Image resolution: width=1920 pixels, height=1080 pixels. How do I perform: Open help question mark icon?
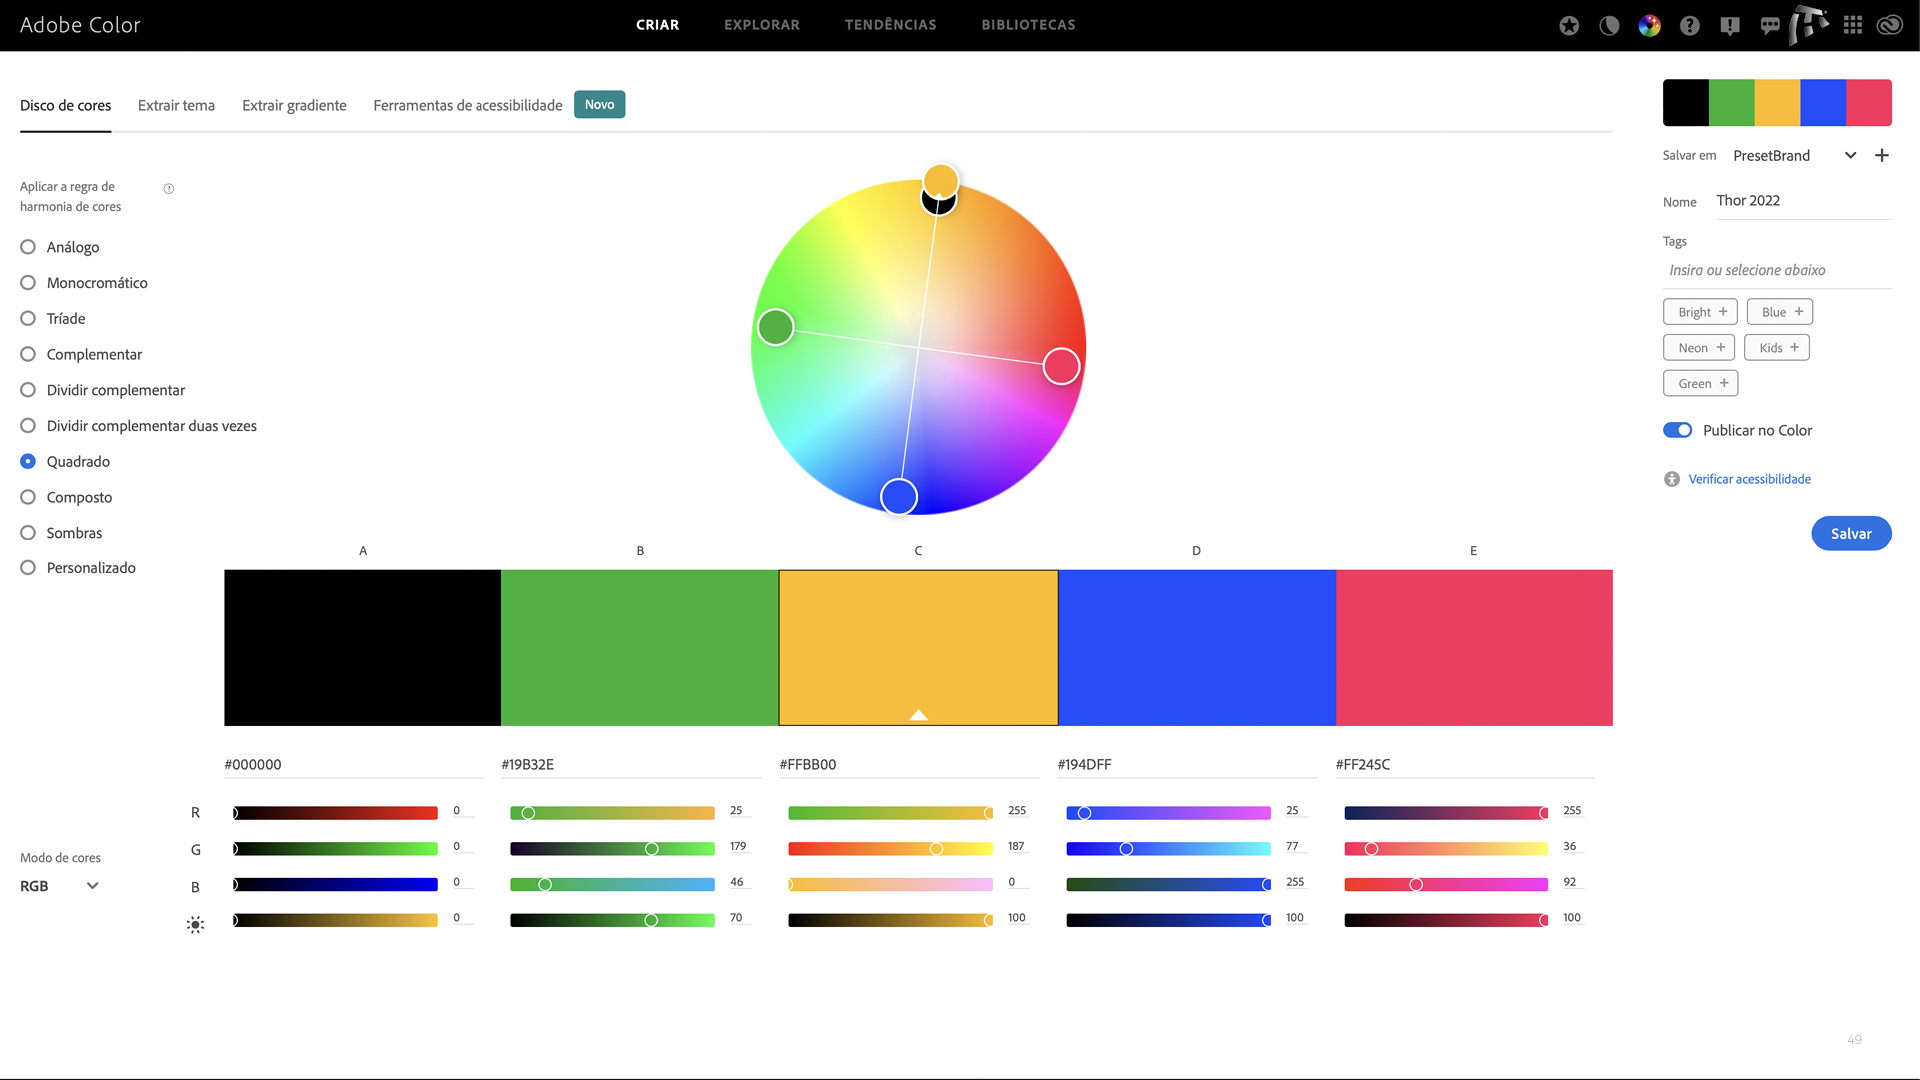pyautogui.click(x=1690, y=26)
